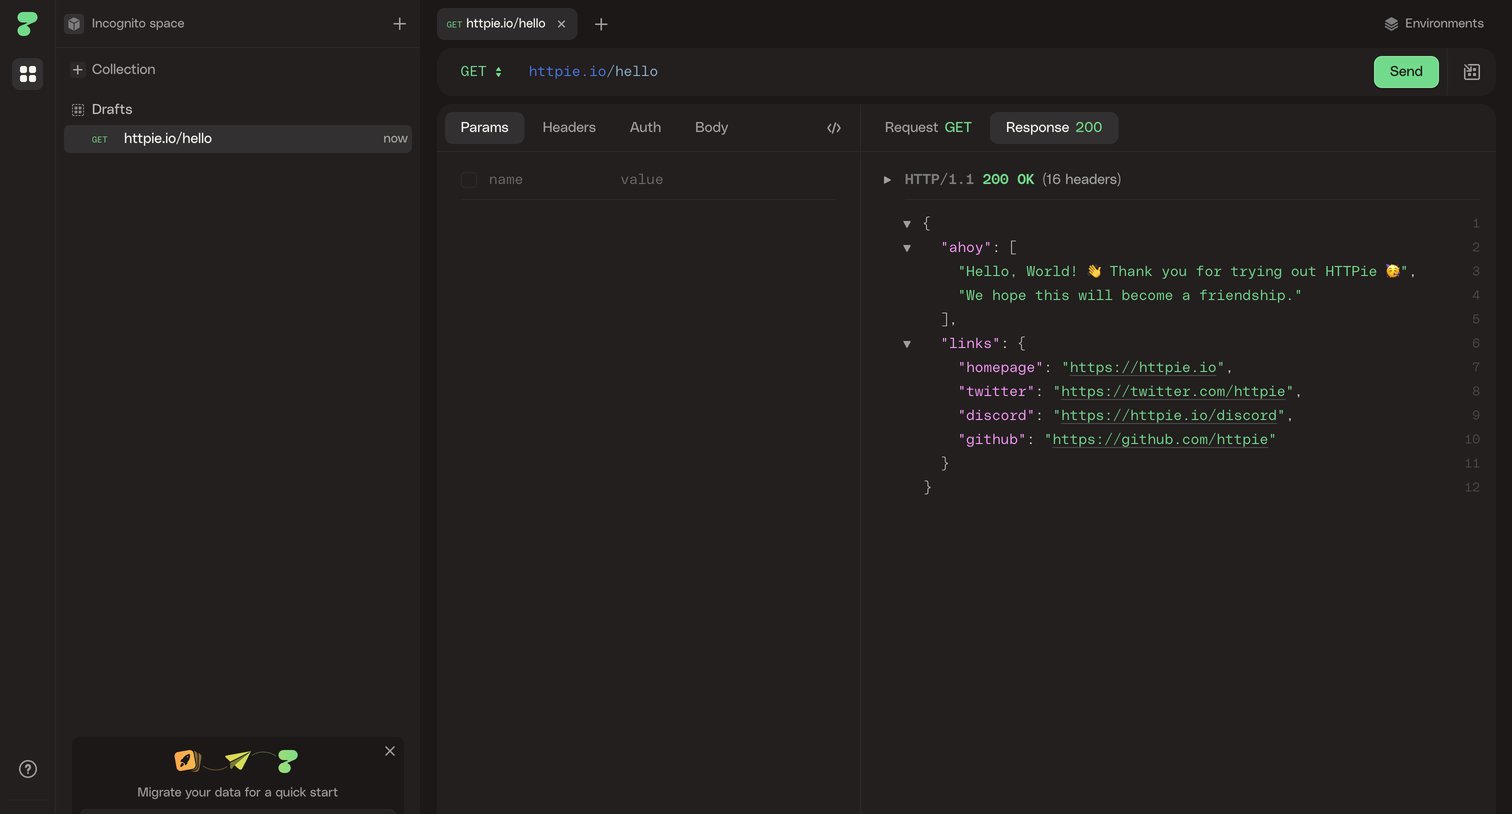Show the Request GET tab

click(x=928, y=128)
